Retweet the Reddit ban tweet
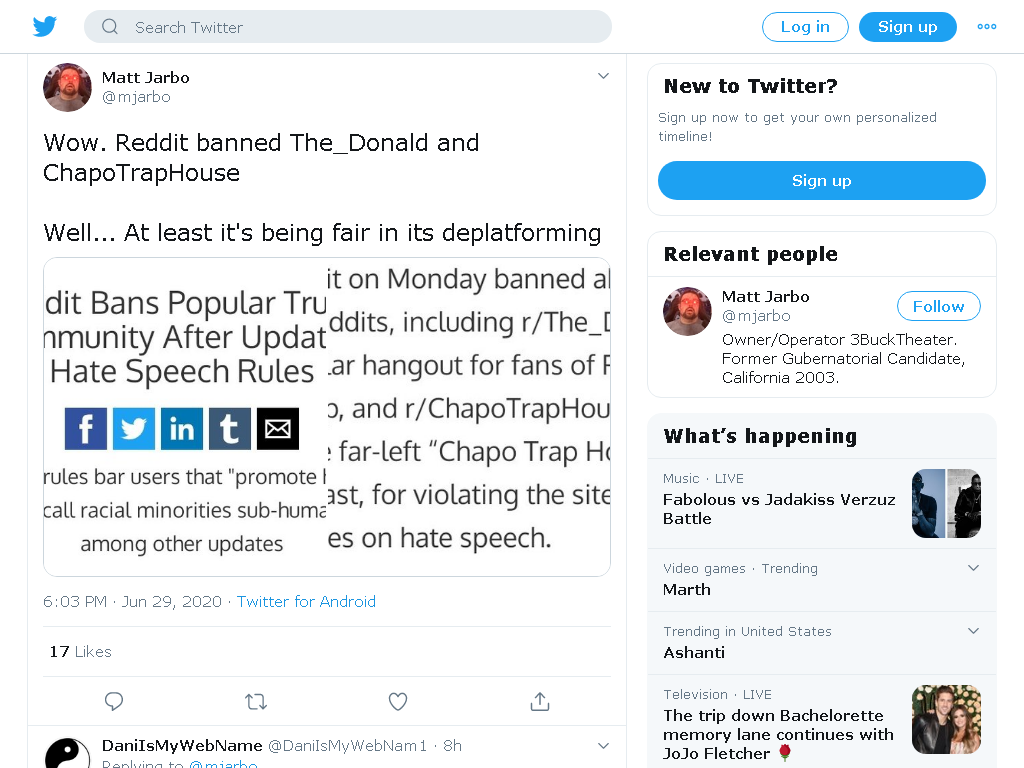Screen dimensions: 1024x768 click(x=256, y=701)
